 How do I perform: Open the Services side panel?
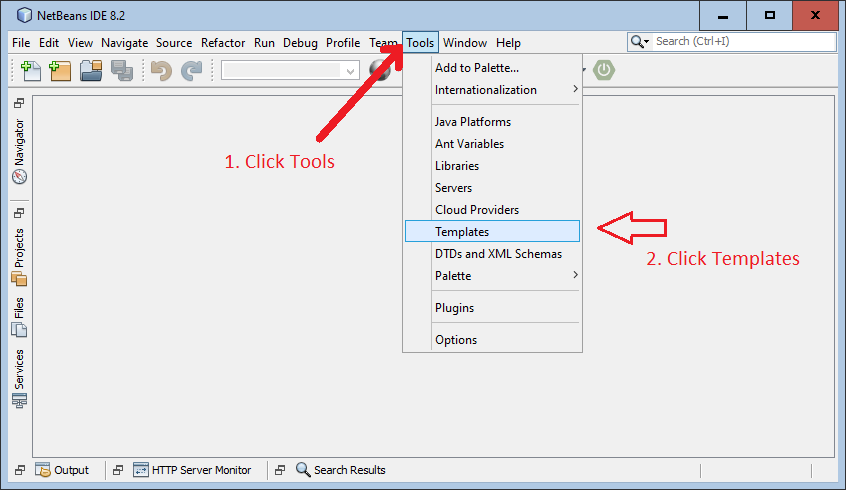tap(19, 378)
